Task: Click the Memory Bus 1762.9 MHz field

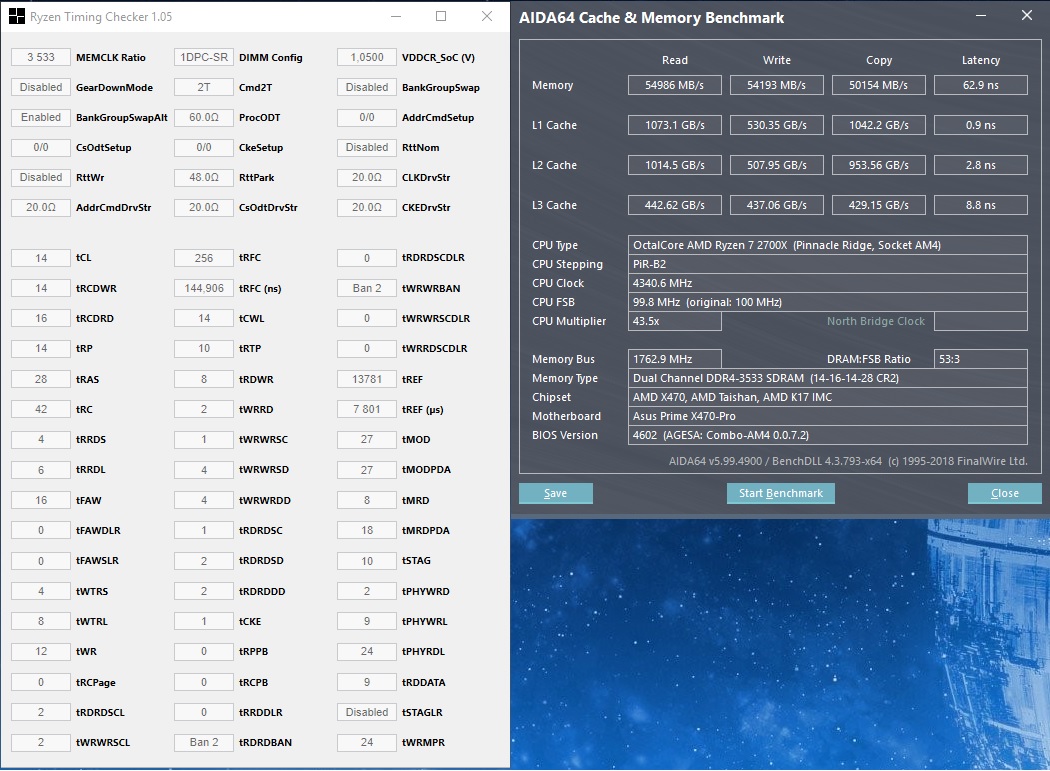Action: 674,359
